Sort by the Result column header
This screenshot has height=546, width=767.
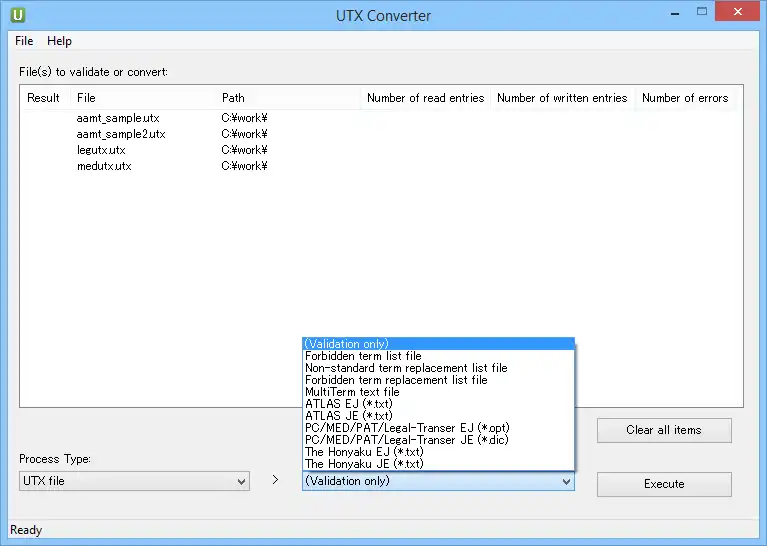[x=45, y=98]
